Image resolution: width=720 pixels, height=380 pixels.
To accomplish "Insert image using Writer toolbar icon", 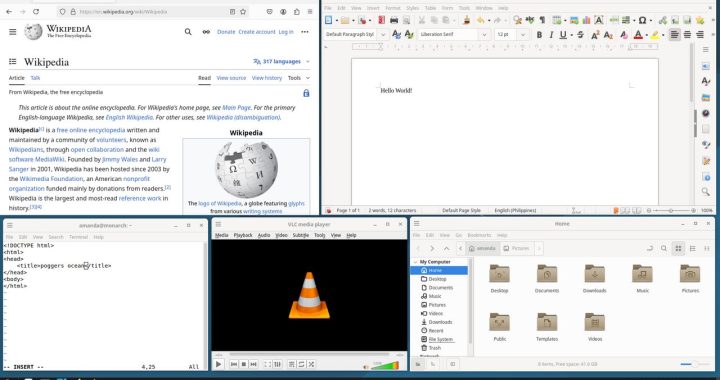I will tap(574, 20).
